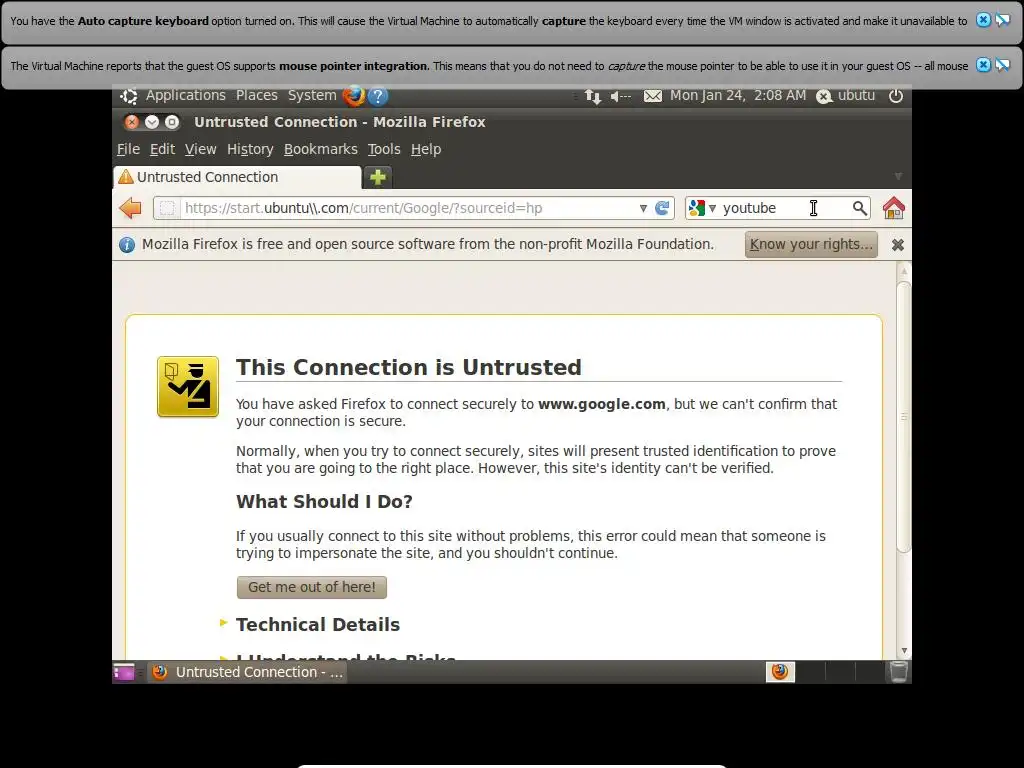This screenshot has height=768, width=1024.
Task: Open a new tab with the plus icon
Action: click(377, 177)
